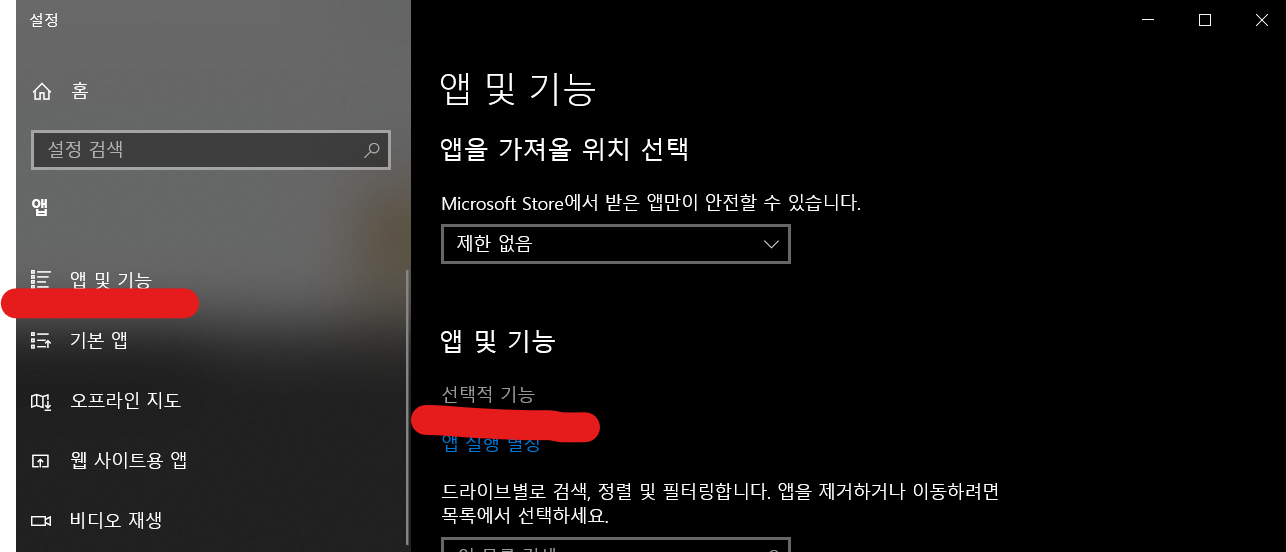Focus the 설정 검색 search field
This screenshot has width=1286, height=552.
pyautogui.click(x=211, y=150)
